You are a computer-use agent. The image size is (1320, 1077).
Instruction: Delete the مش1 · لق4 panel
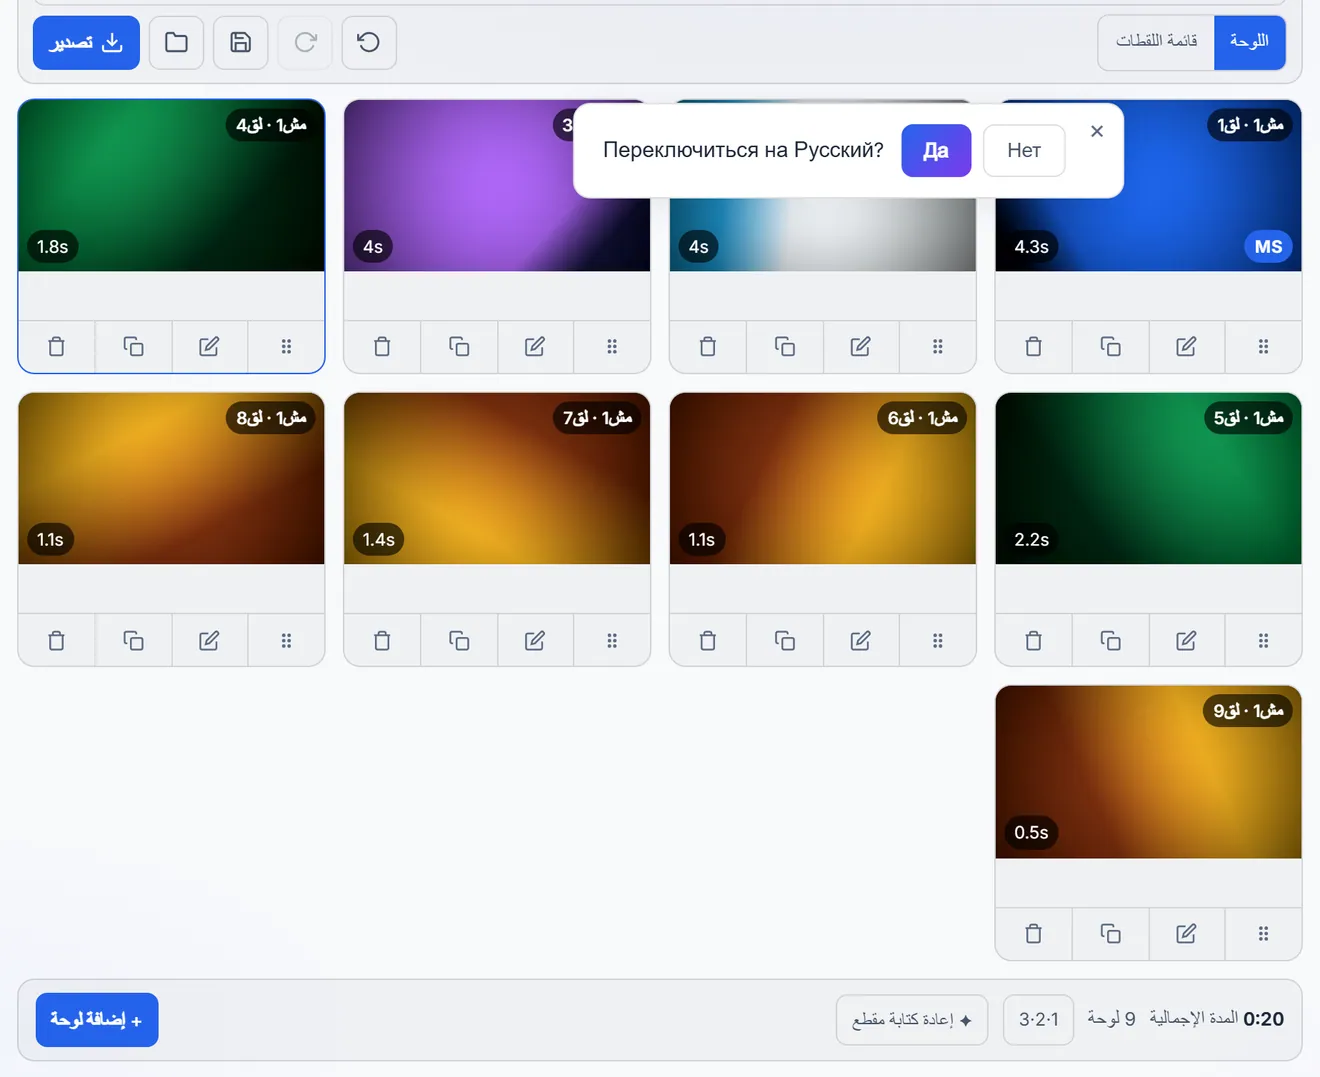pyautogui.click(x=57, y=347)
